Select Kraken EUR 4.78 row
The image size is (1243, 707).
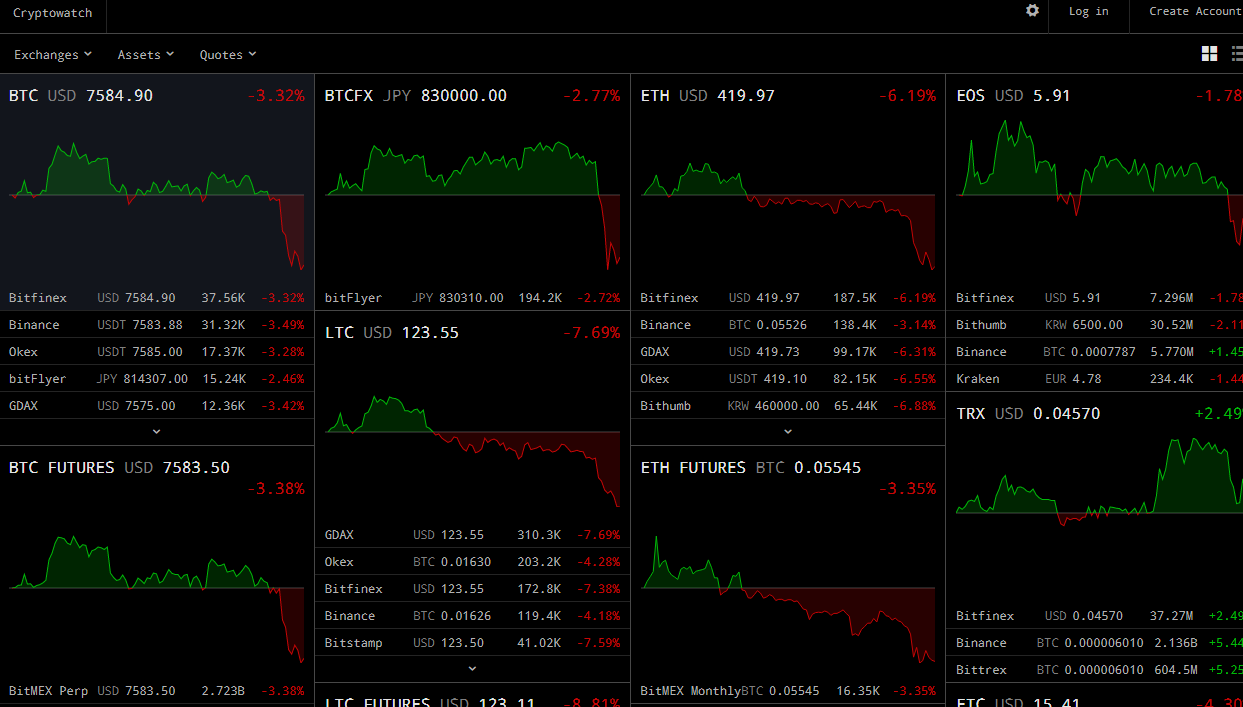pyautogui.click(x=1095, y=379)
